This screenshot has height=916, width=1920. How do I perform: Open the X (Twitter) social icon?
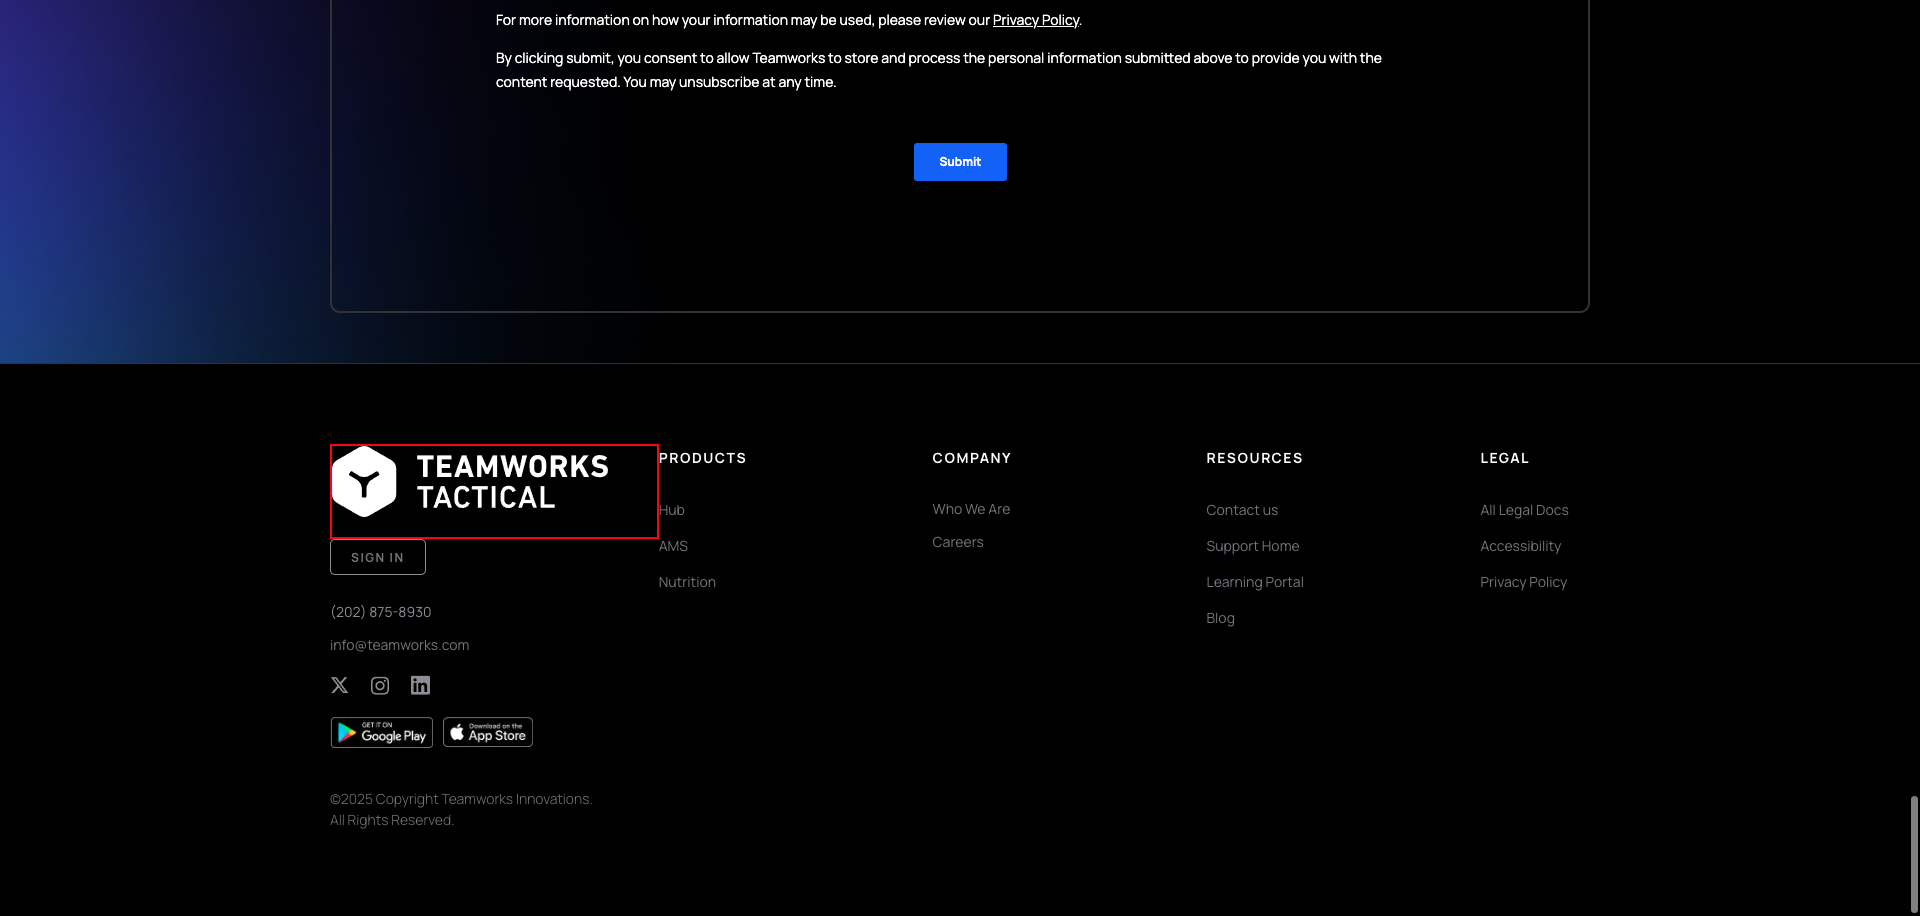point(340,685)
